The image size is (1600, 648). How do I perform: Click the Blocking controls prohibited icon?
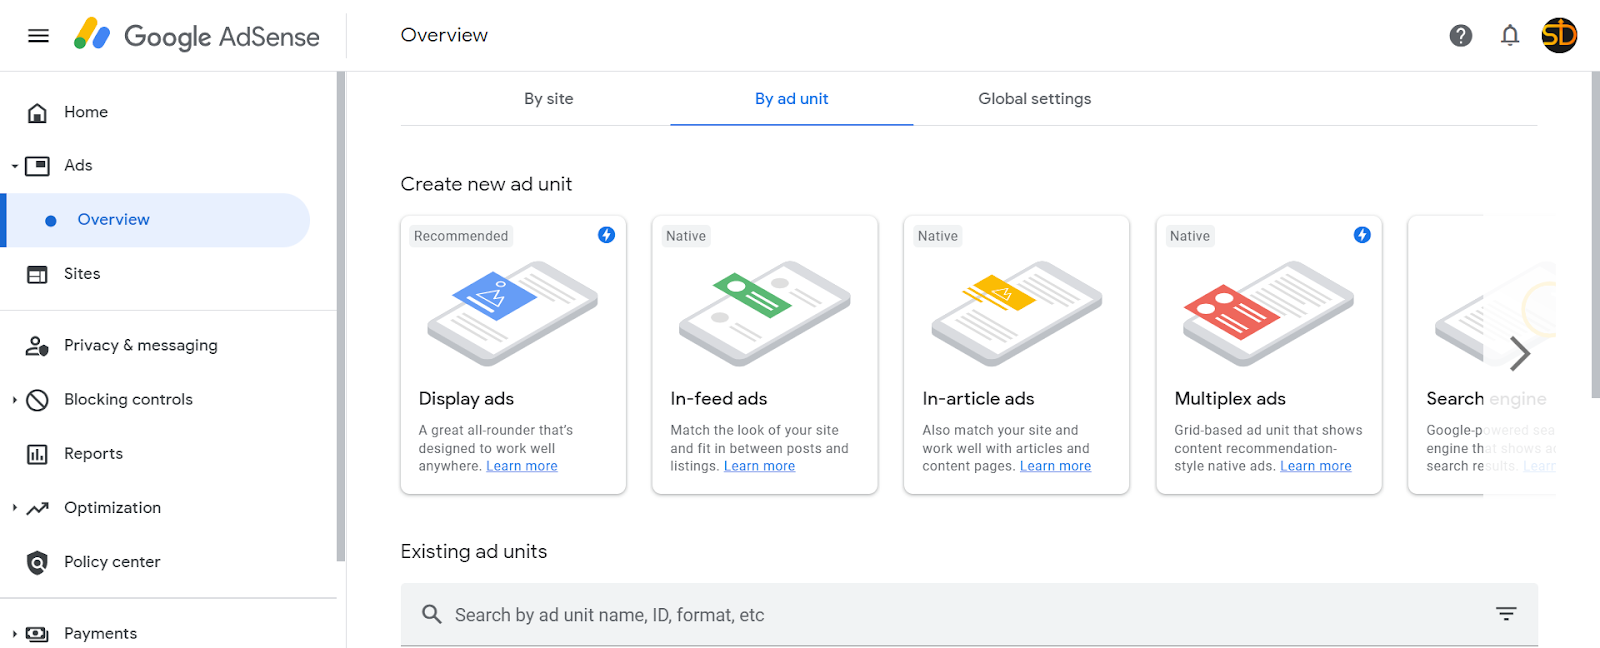coord(37,400)
